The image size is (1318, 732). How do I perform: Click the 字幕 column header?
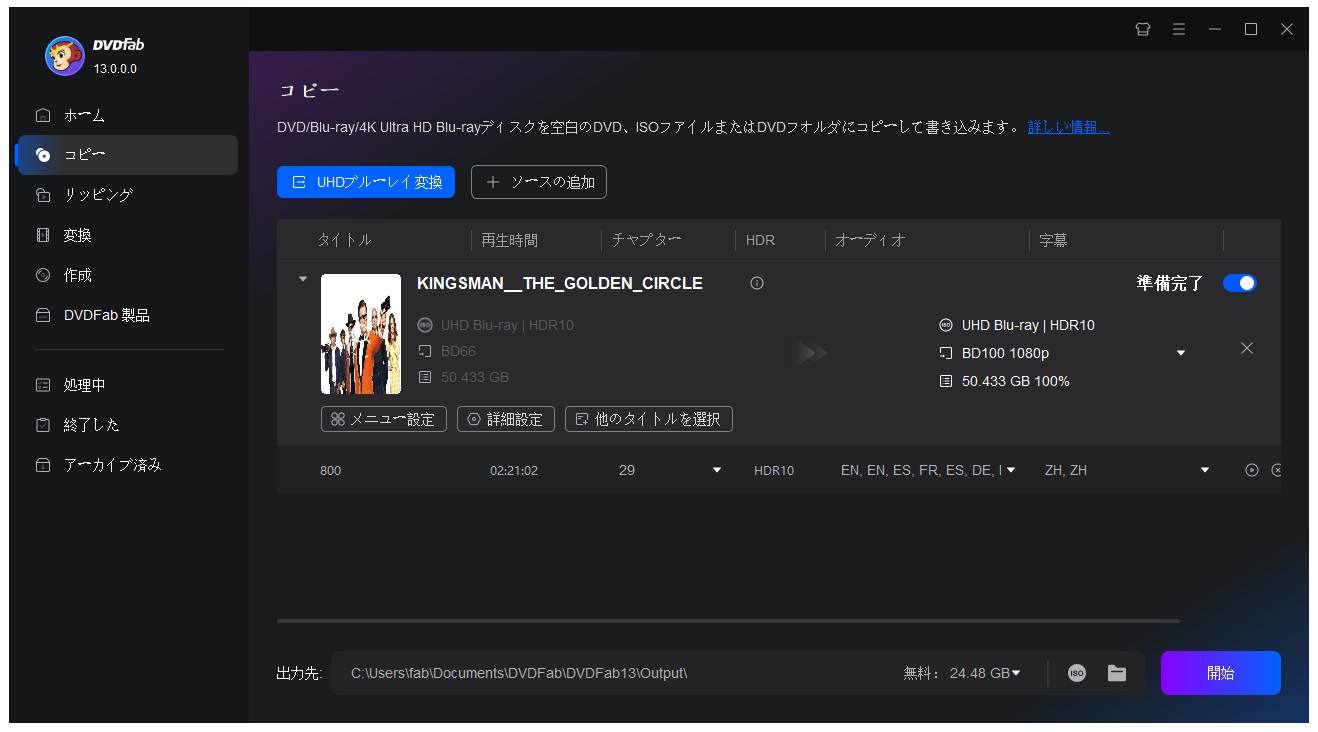(x=1053, y=240)
